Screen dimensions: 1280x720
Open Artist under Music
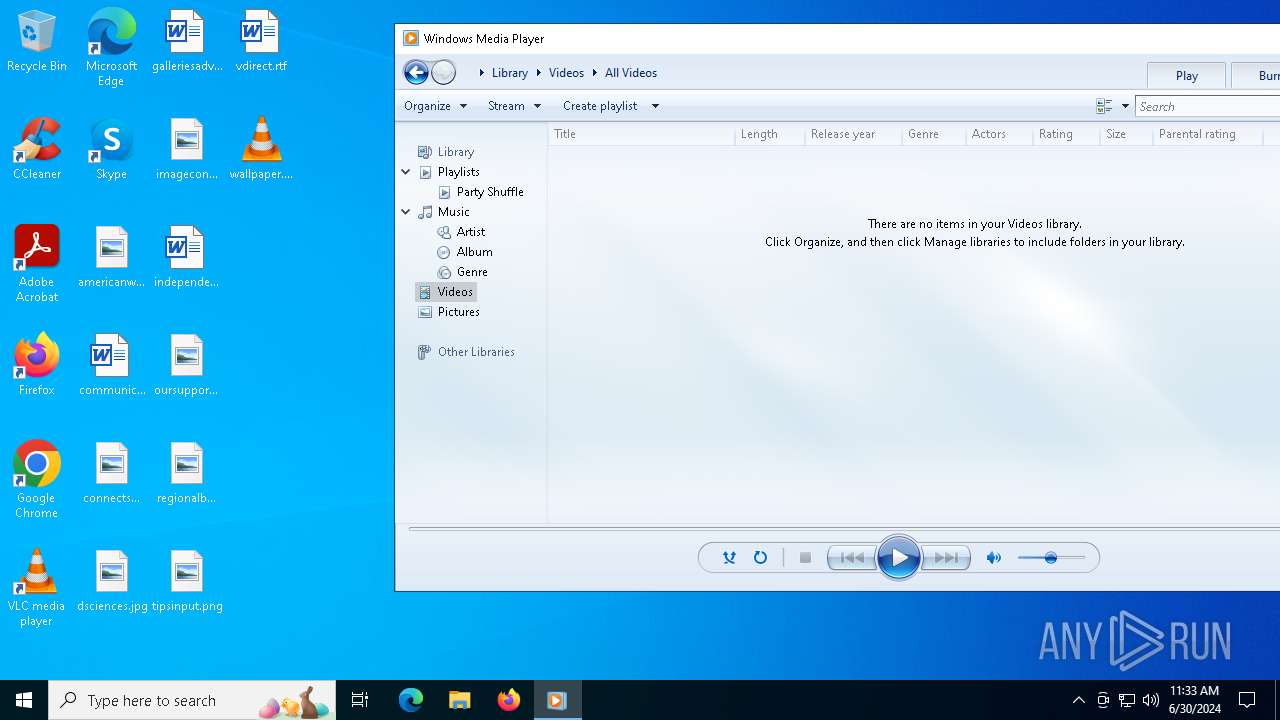coord(470,232)
